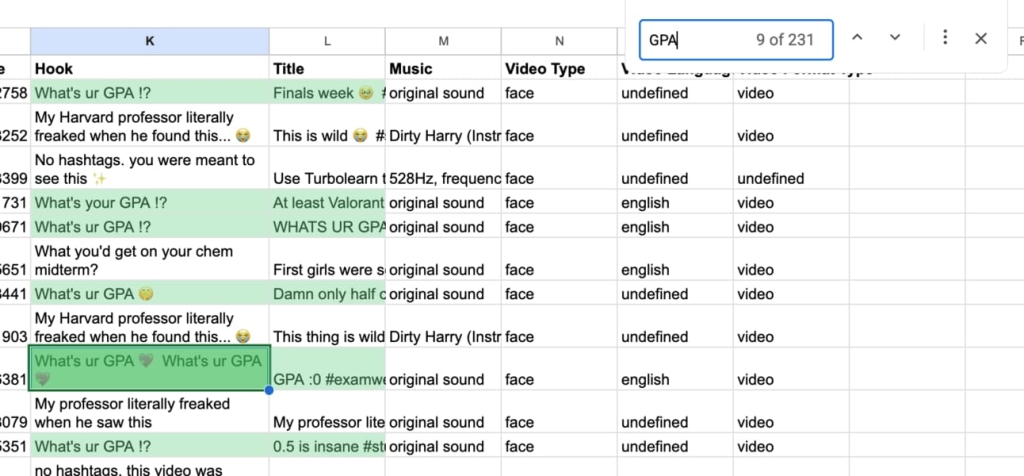Select column K header
The width and height of the screenshot is (1024, 476).
pyautogui.click(x=150, y=41)
